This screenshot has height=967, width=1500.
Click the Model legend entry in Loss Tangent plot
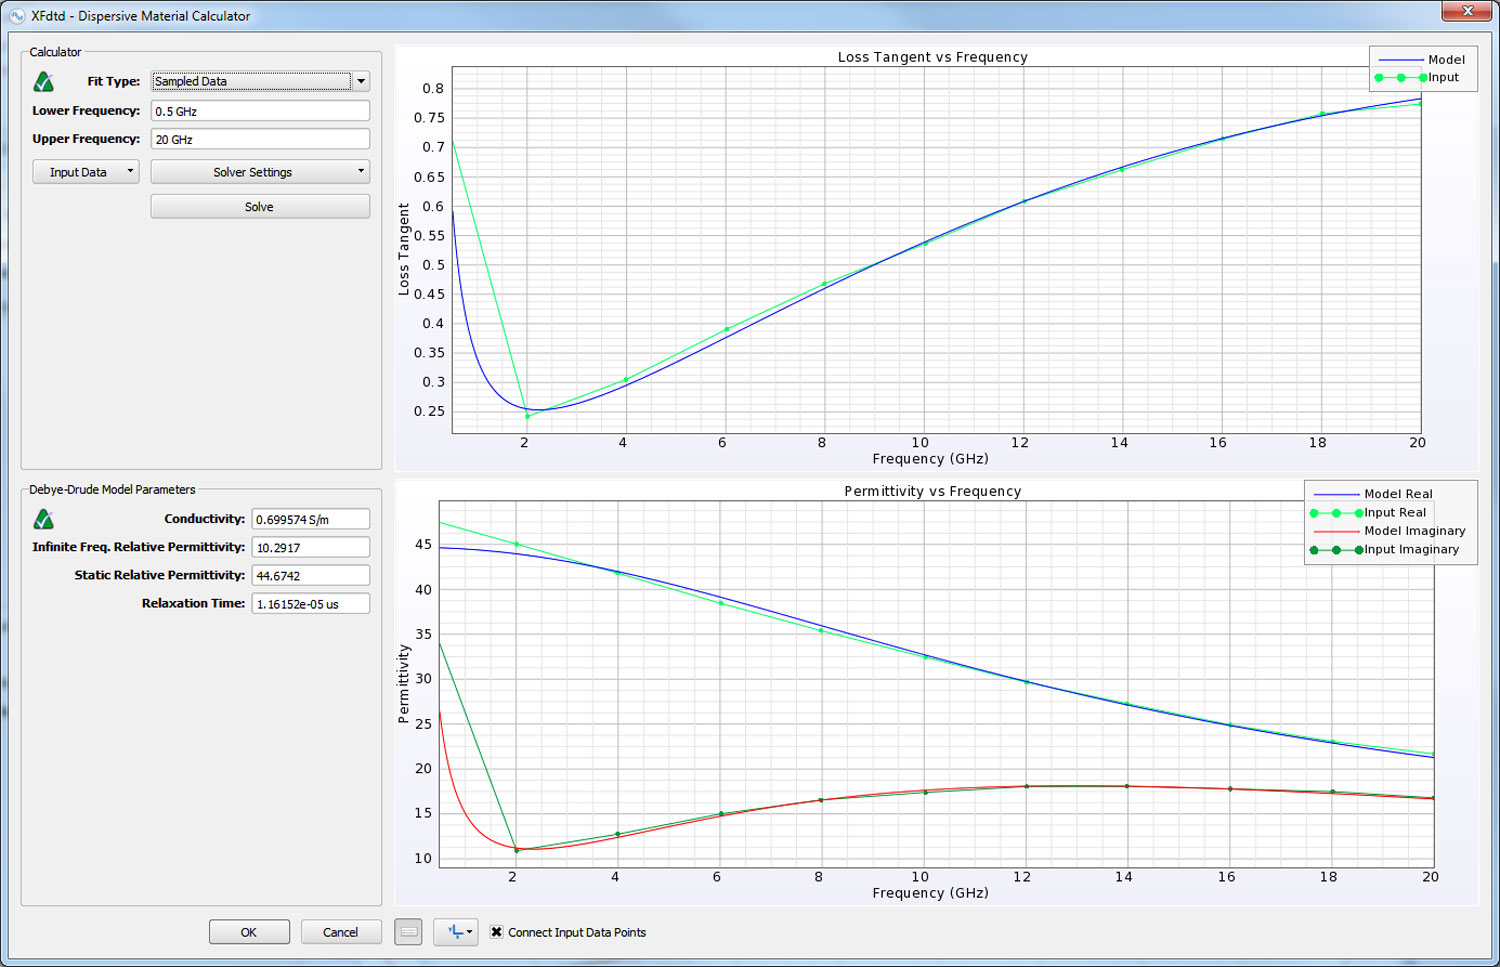click(x=1422, y=60)
